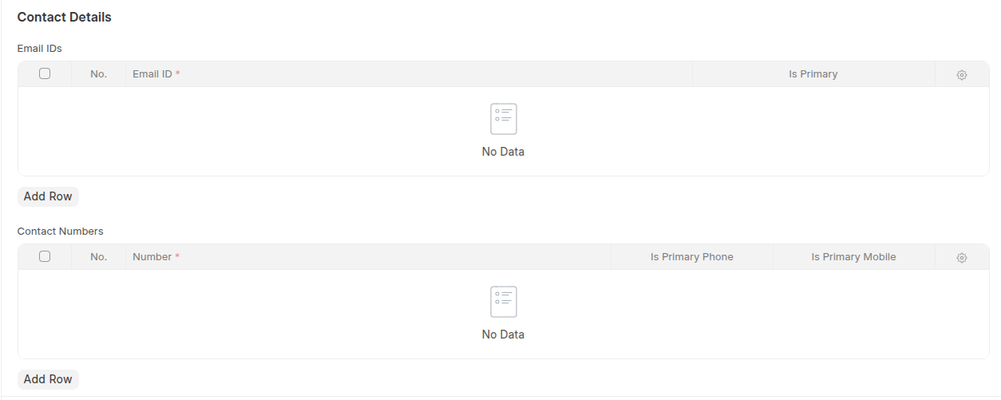The height and width of the screenshot is (400, 1001).
Task: Select the Is Primary Phone column header
Action: coord(691,257)
